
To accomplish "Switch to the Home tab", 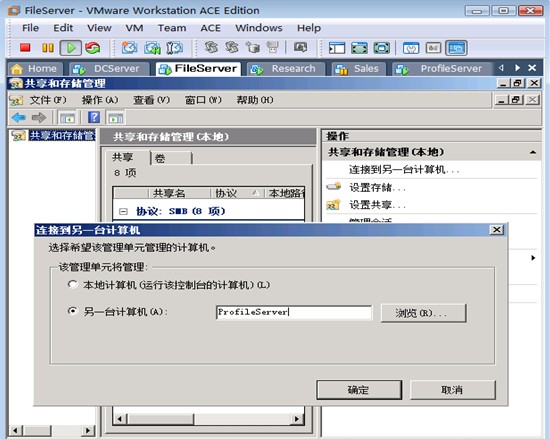I will (x=35, y=69).
